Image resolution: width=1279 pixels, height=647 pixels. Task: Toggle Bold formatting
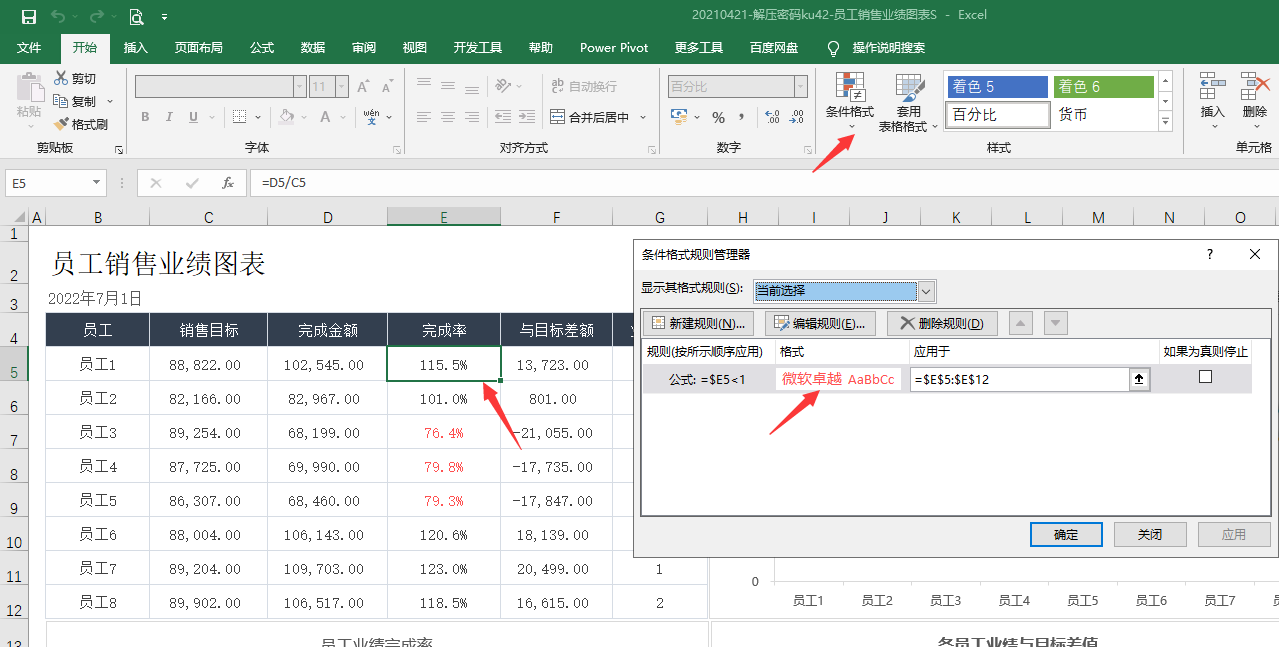click(x=145, y=117)
